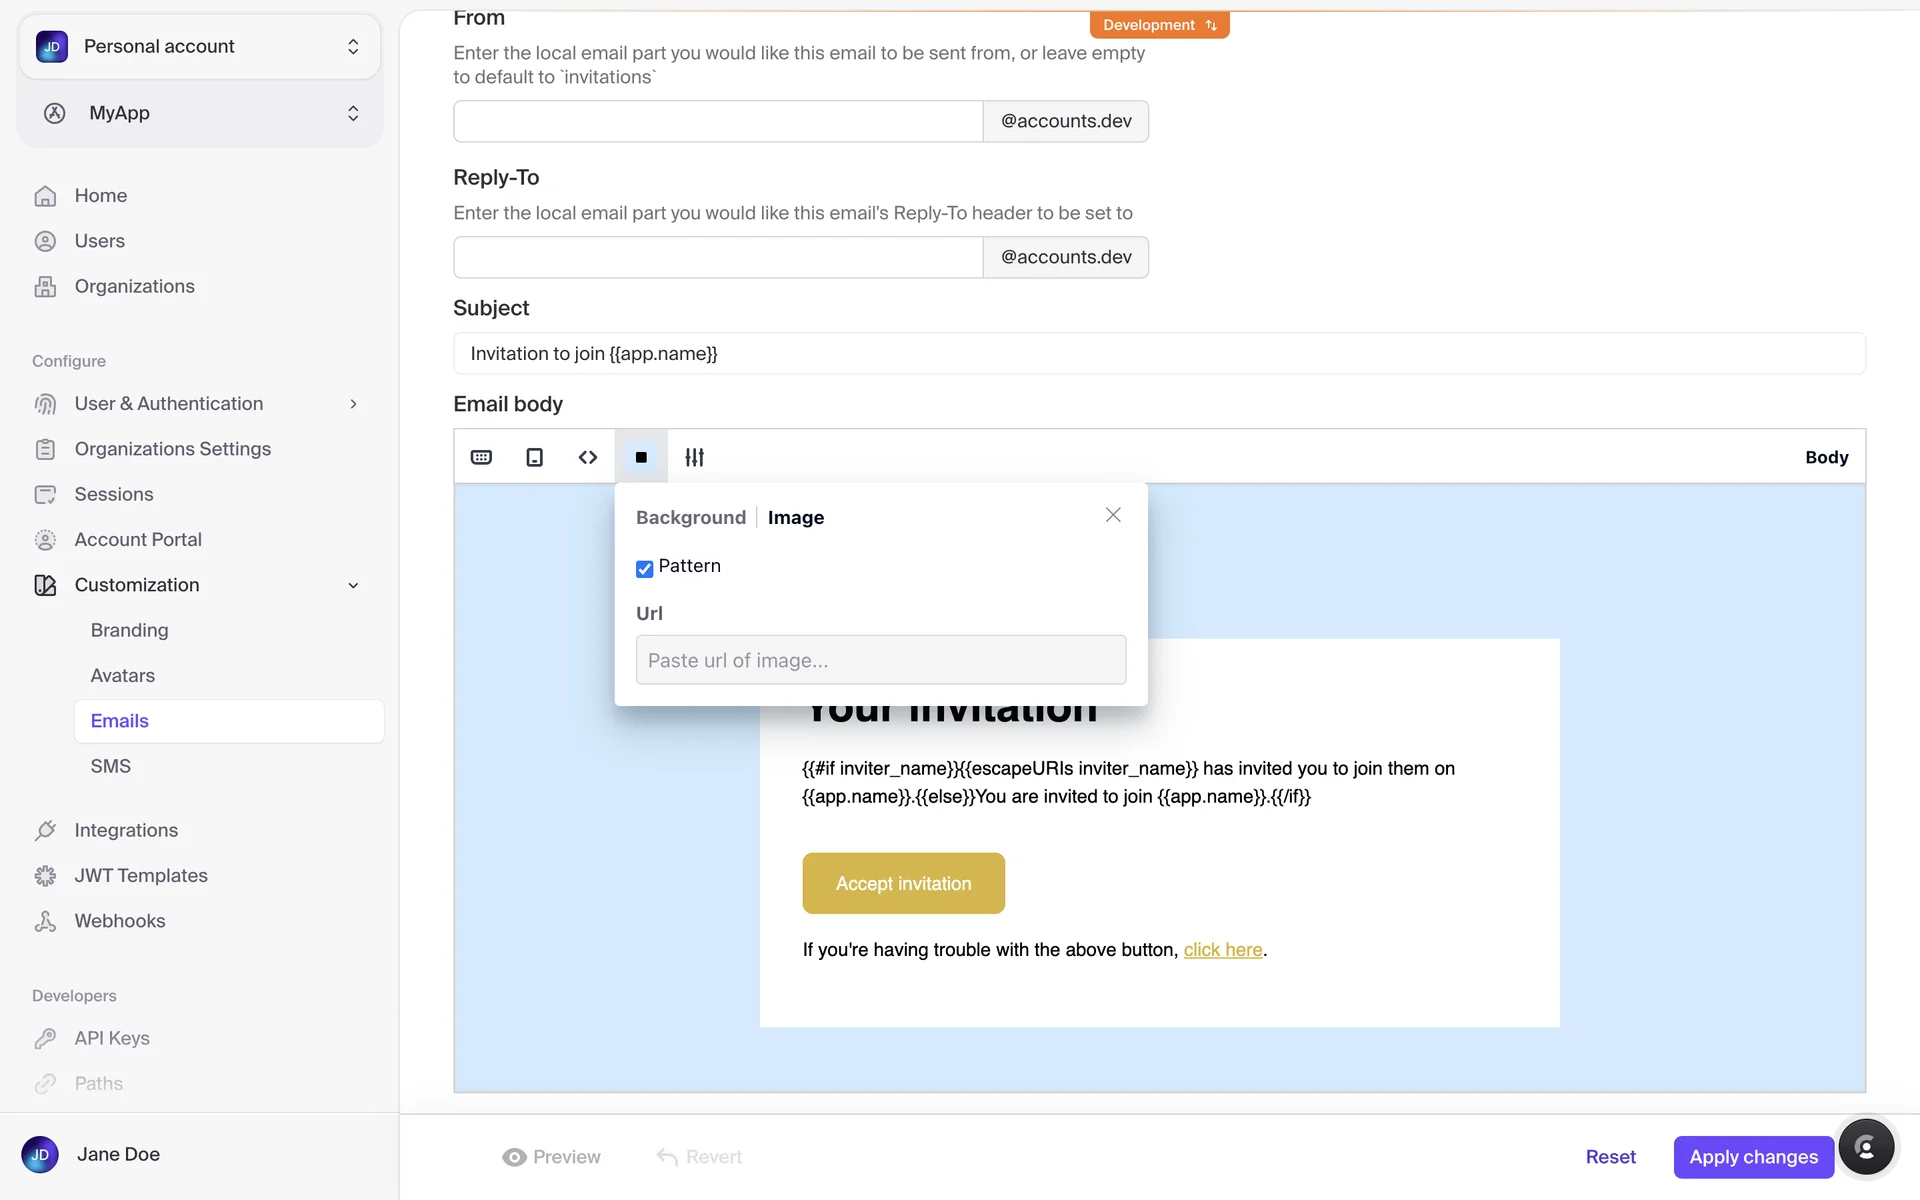Close the Background Image popup
This screenshot has height=1200, width=1920.
click(x=1113, y=515)
